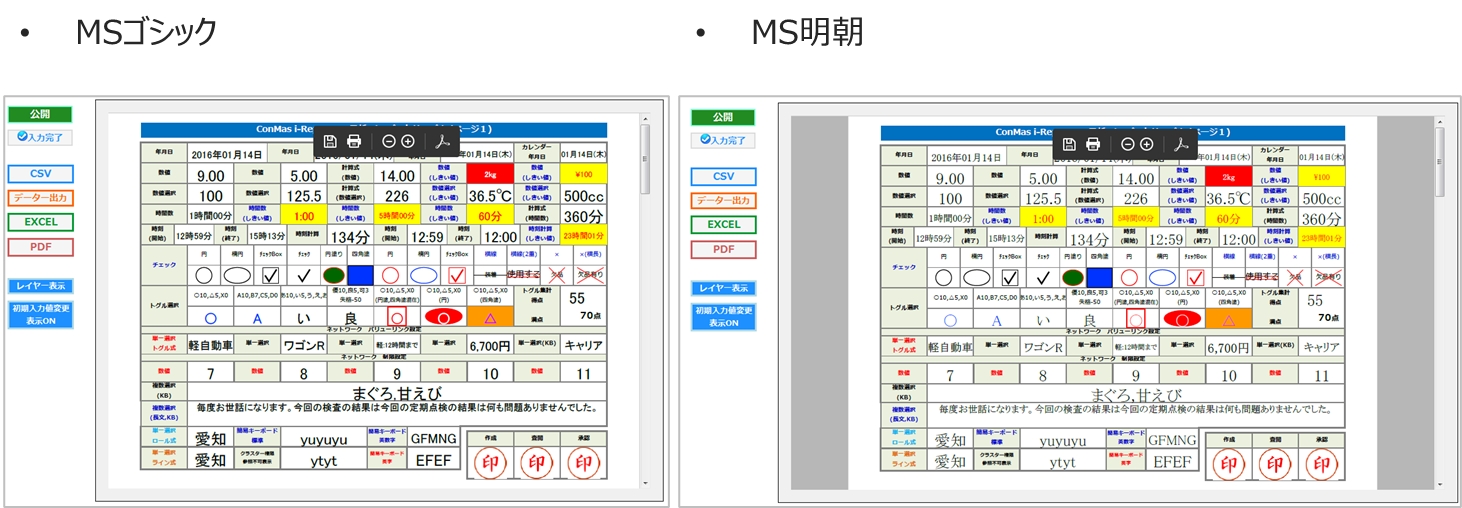
Task: Zoom in with the plus icon in the left viewer
Action: [x=408, y=141]
